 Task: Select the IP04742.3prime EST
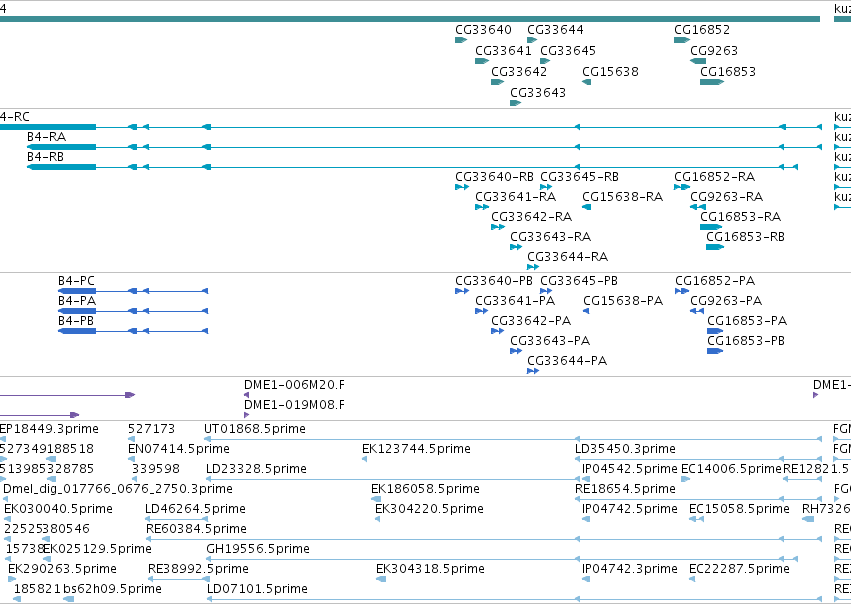pos(586,580)
